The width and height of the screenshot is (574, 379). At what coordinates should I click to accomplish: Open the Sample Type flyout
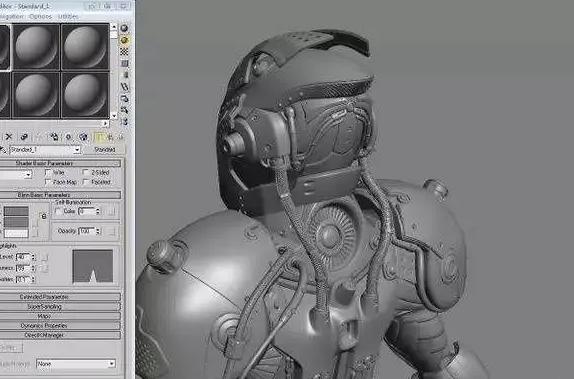124,28
